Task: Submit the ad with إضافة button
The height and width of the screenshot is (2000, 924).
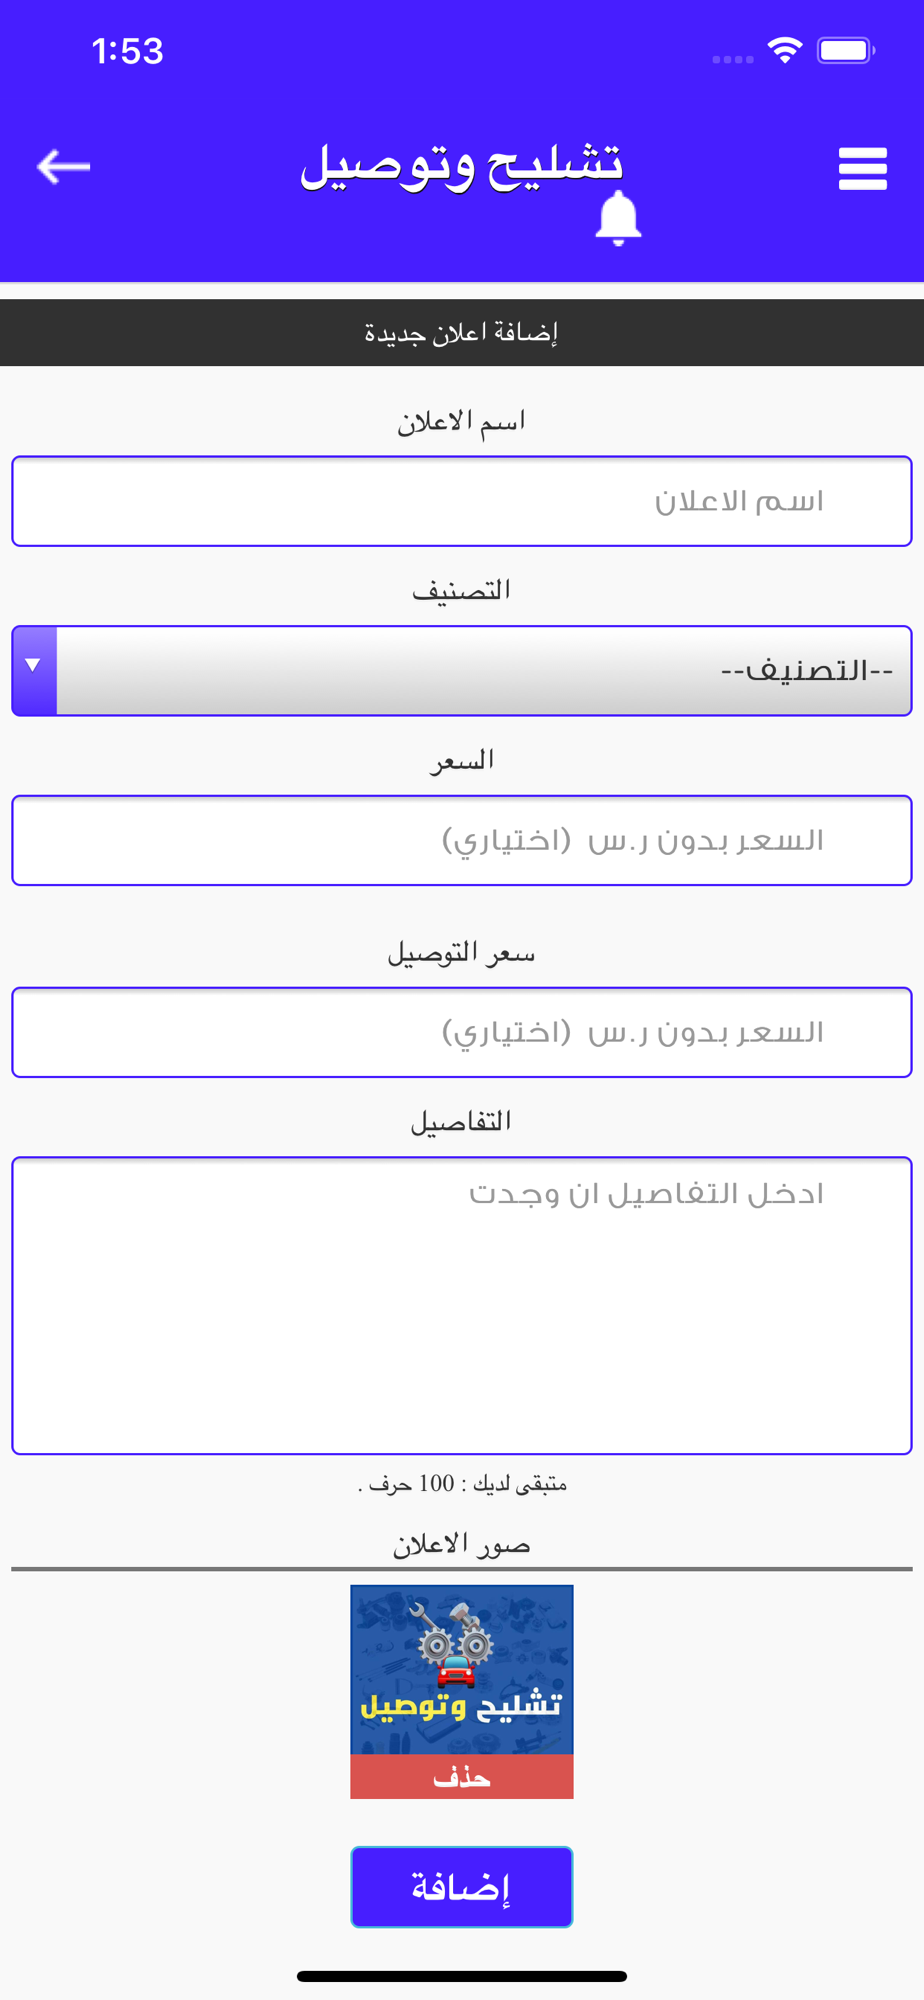Action: [462, 1887]
